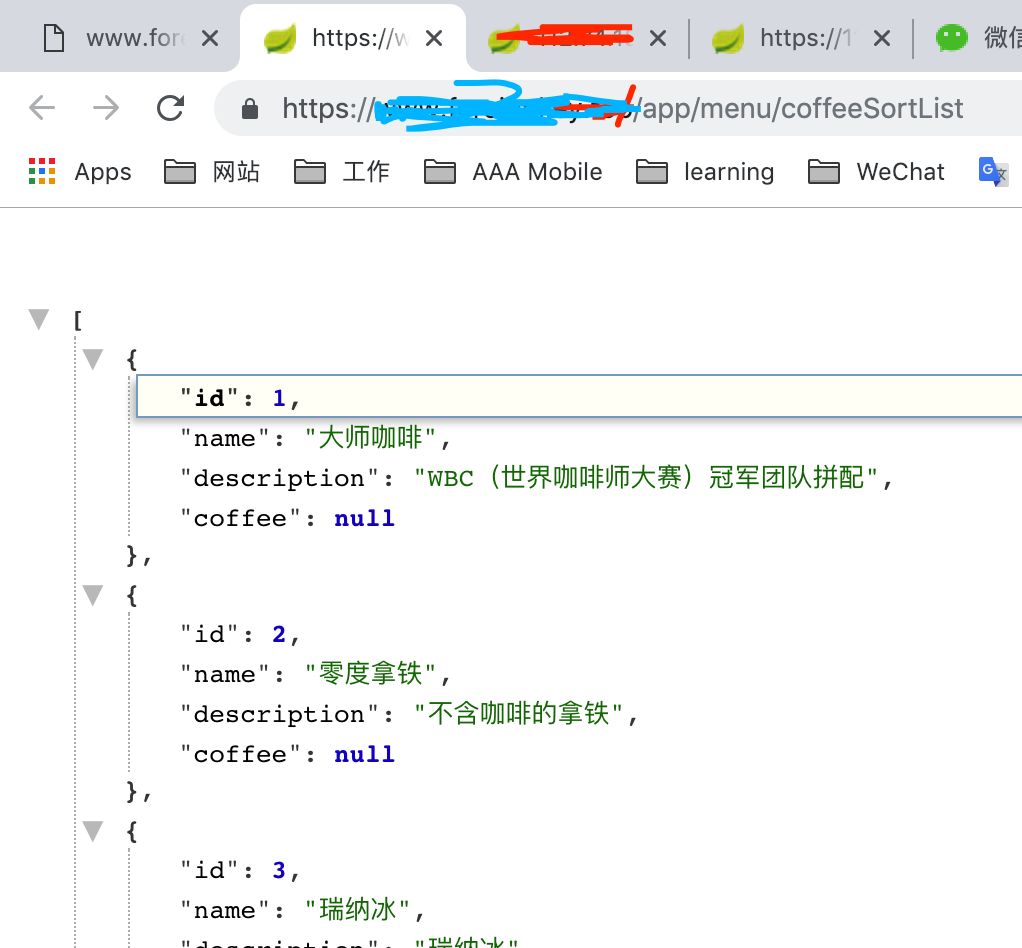The height and width of the screenshot is (948, 1022).
Task: Click the name value "瑞纳冰"
Action: pos(357,910)
